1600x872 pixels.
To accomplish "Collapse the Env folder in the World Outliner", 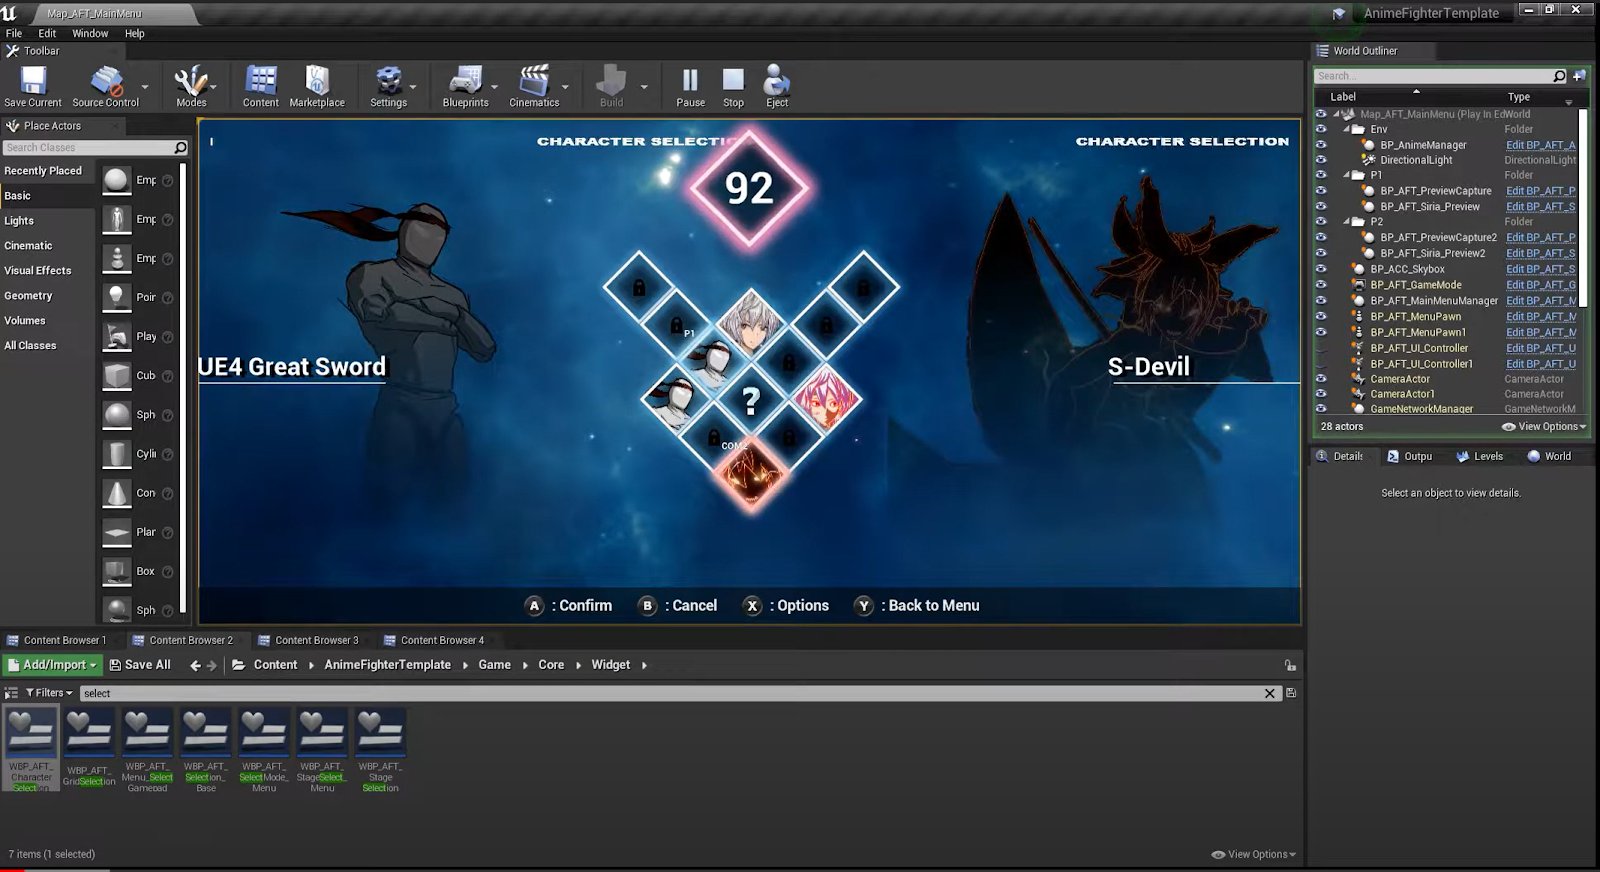I will click(x=1347, y=129).
